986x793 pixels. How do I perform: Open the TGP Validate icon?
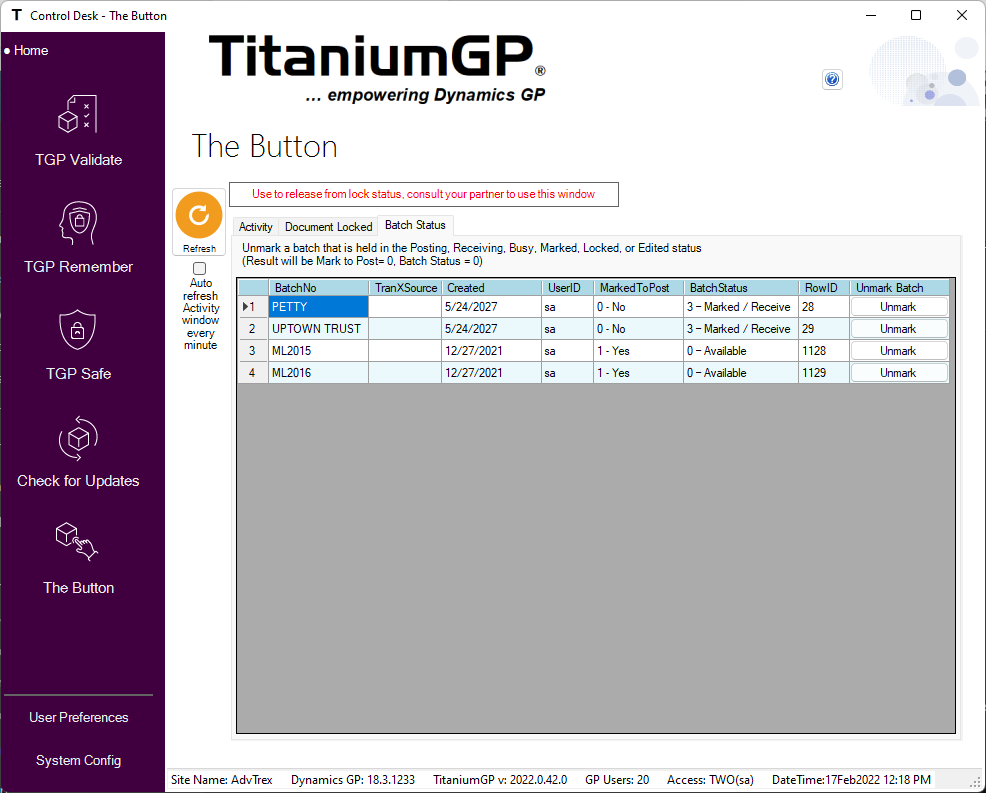coord(78,114)
